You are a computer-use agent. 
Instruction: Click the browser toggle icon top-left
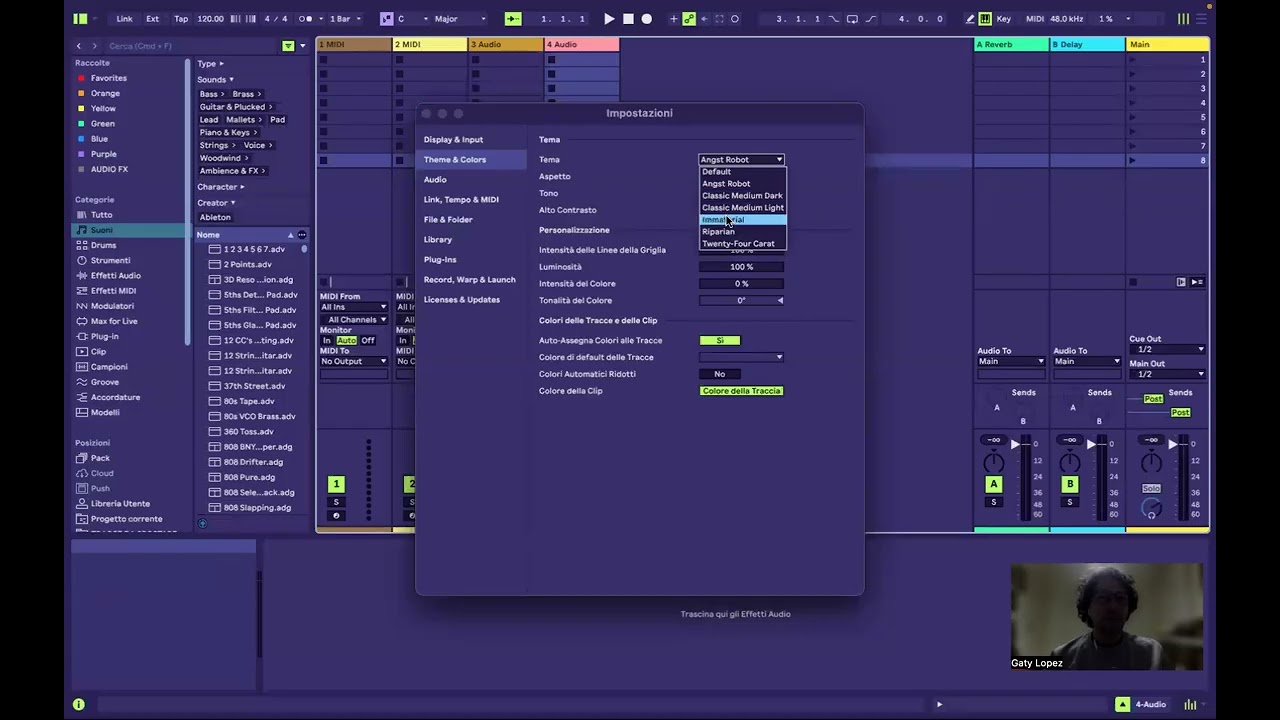click(80, 18)
